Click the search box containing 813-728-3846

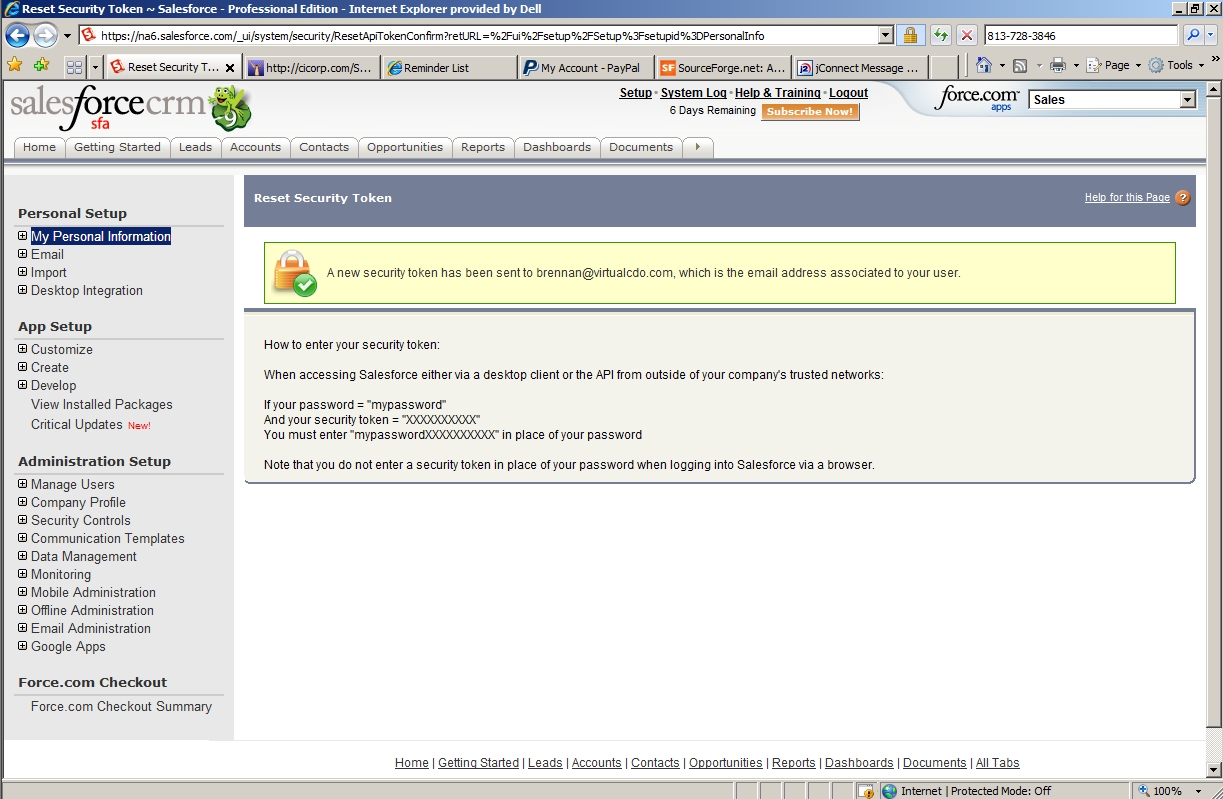click(1082, 36)
